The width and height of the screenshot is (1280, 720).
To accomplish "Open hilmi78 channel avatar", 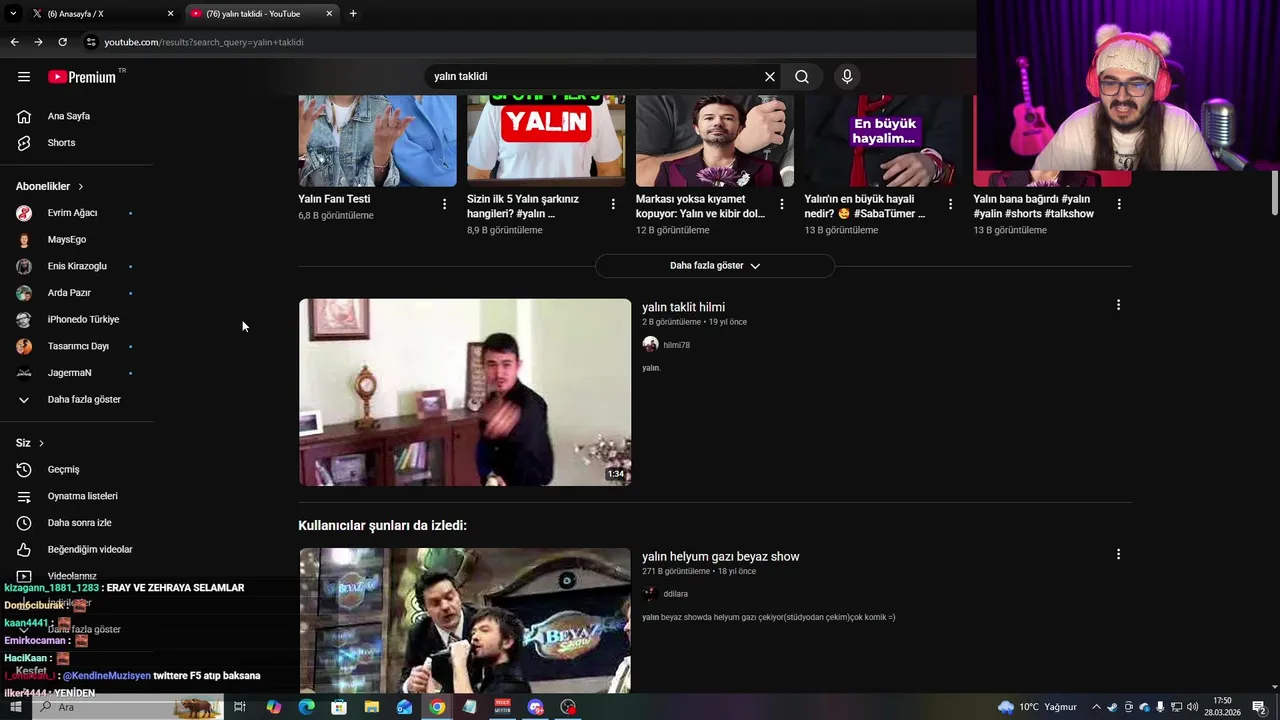I will pyautogui.click(x=650, y=344).
